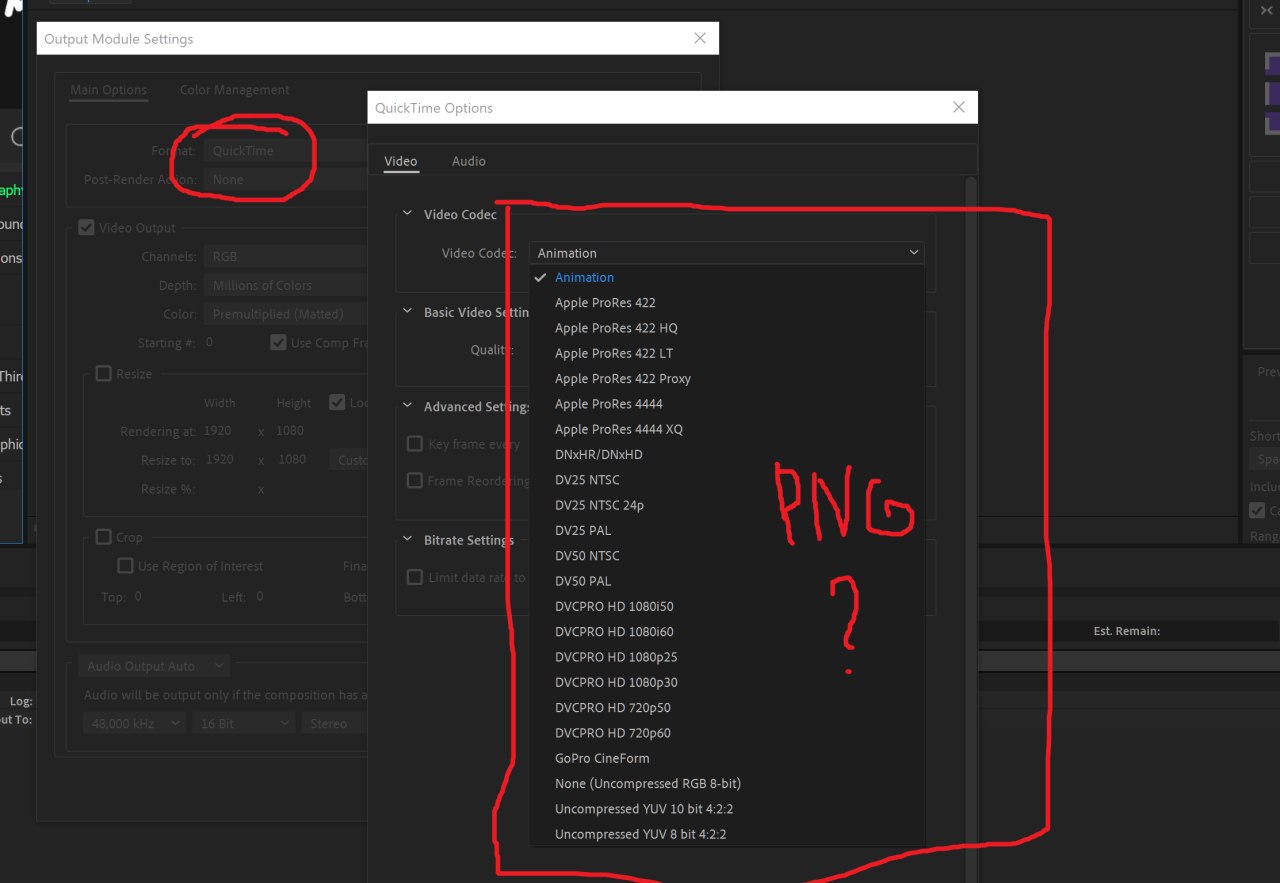
Task: Select None (Uncompressed RGB 8-bit) codec
Action: click(x=727, y=784)
